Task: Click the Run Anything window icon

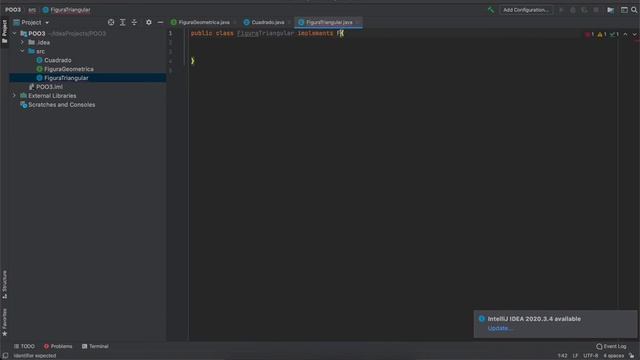Action: point(624,10)
